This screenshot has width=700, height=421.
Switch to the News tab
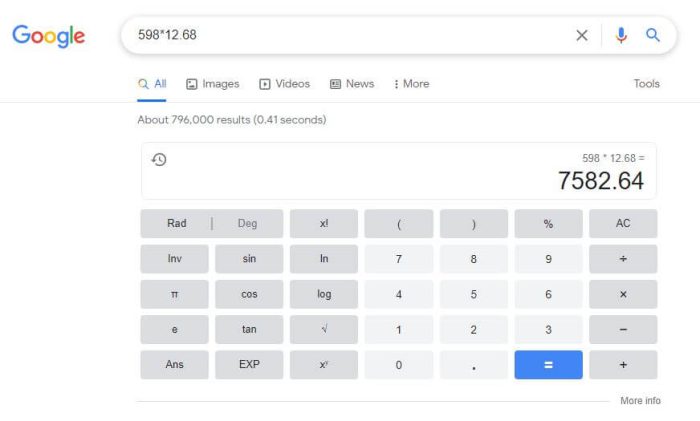(352, 84)
